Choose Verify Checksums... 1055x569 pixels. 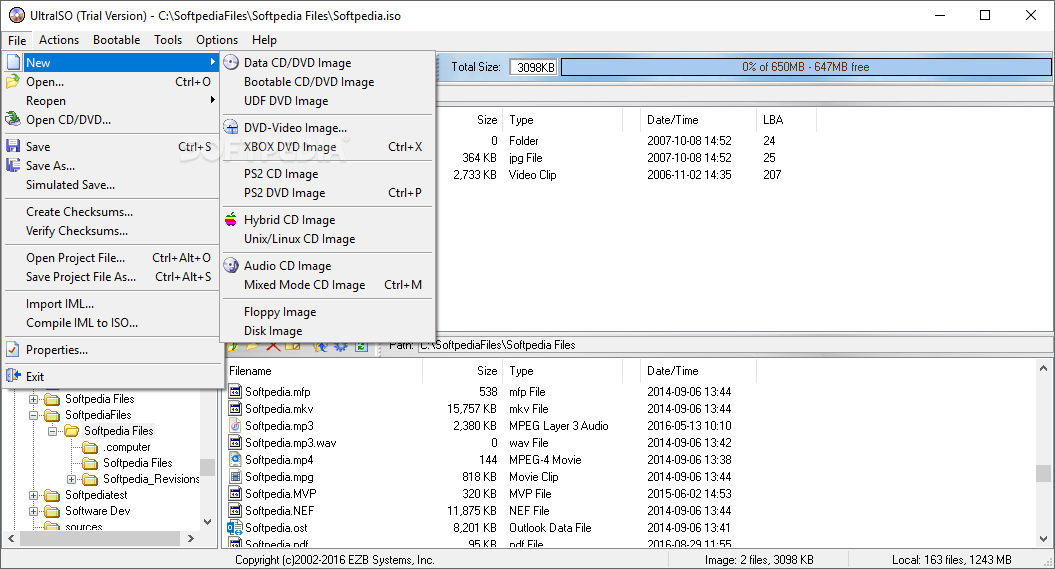click(x=112, y=231)
